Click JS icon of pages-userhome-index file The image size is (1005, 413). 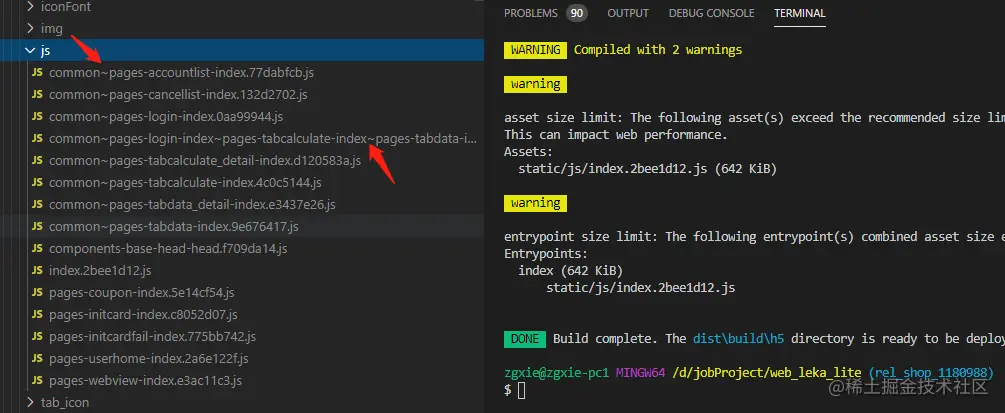point(37,359)
